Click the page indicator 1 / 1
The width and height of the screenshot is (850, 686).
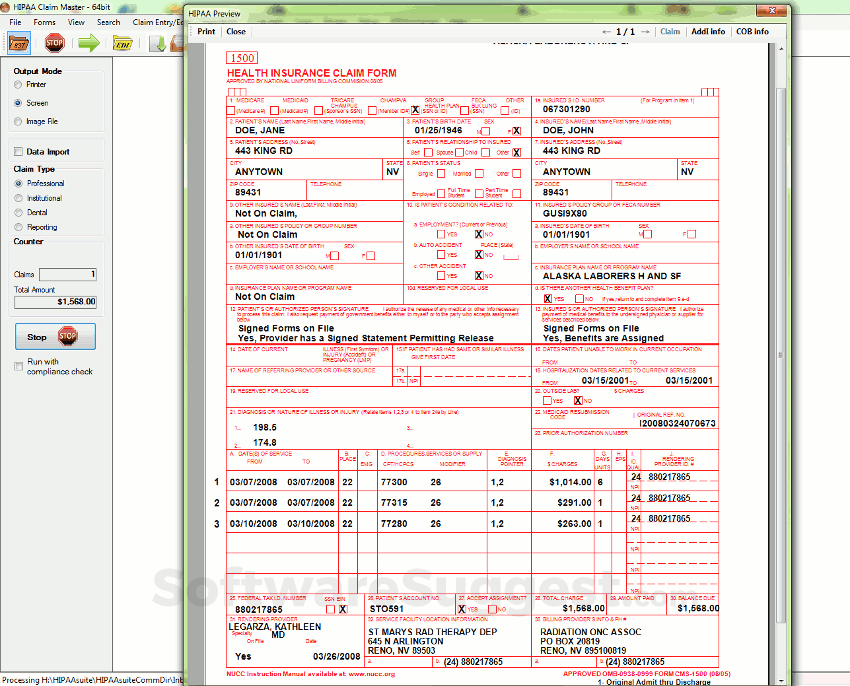(626, 32)
